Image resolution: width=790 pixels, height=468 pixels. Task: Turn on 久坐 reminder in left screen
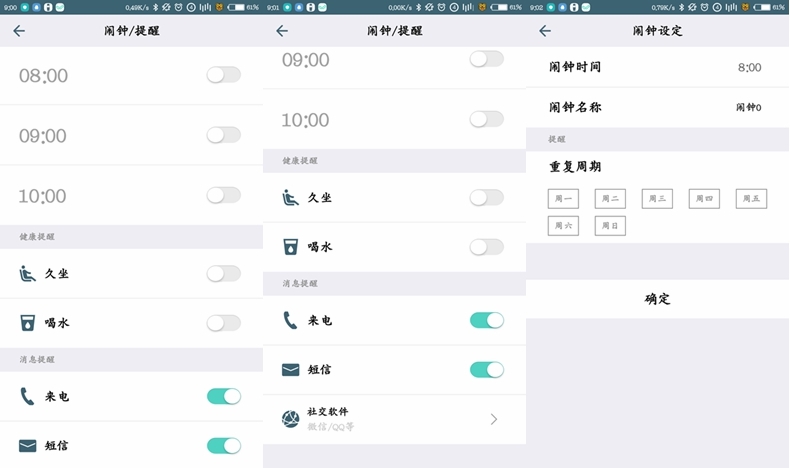224,274
